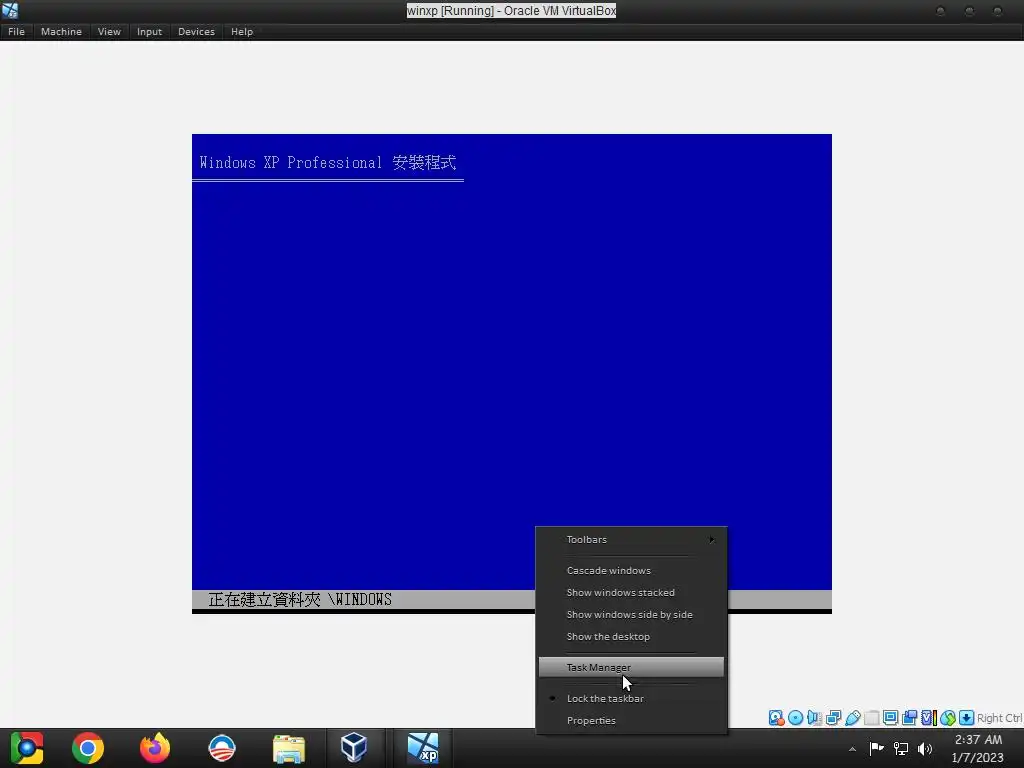Open the clock showing 2:37 AM
The image size is (1024, 768).
click(x=978, y=748)
